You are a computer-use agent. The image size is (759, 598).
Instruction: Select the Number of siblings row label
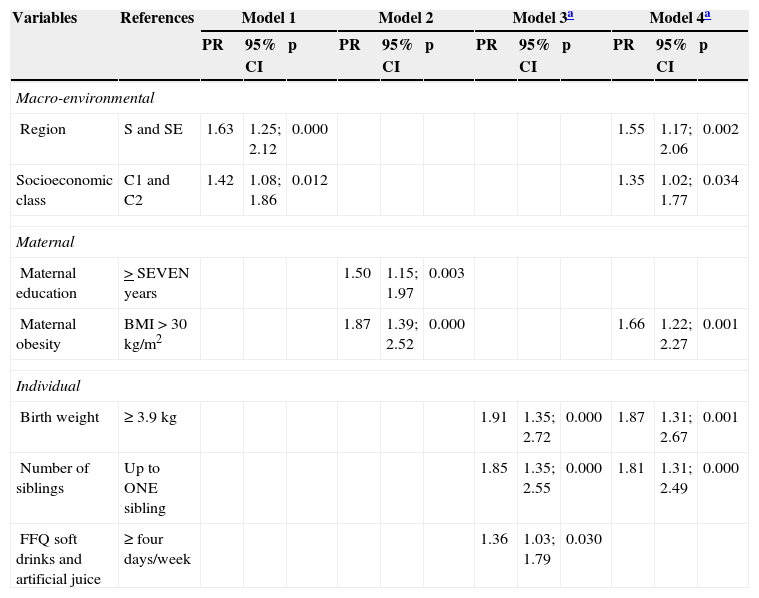click(x=55, y=478)
